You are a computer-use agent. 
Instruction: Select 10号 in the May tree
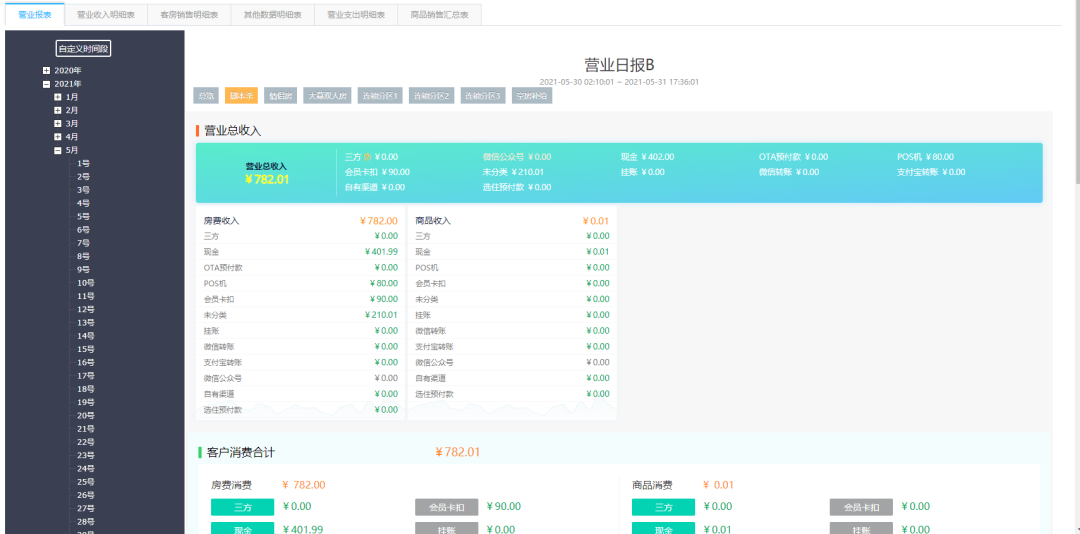tap(85, 283)
